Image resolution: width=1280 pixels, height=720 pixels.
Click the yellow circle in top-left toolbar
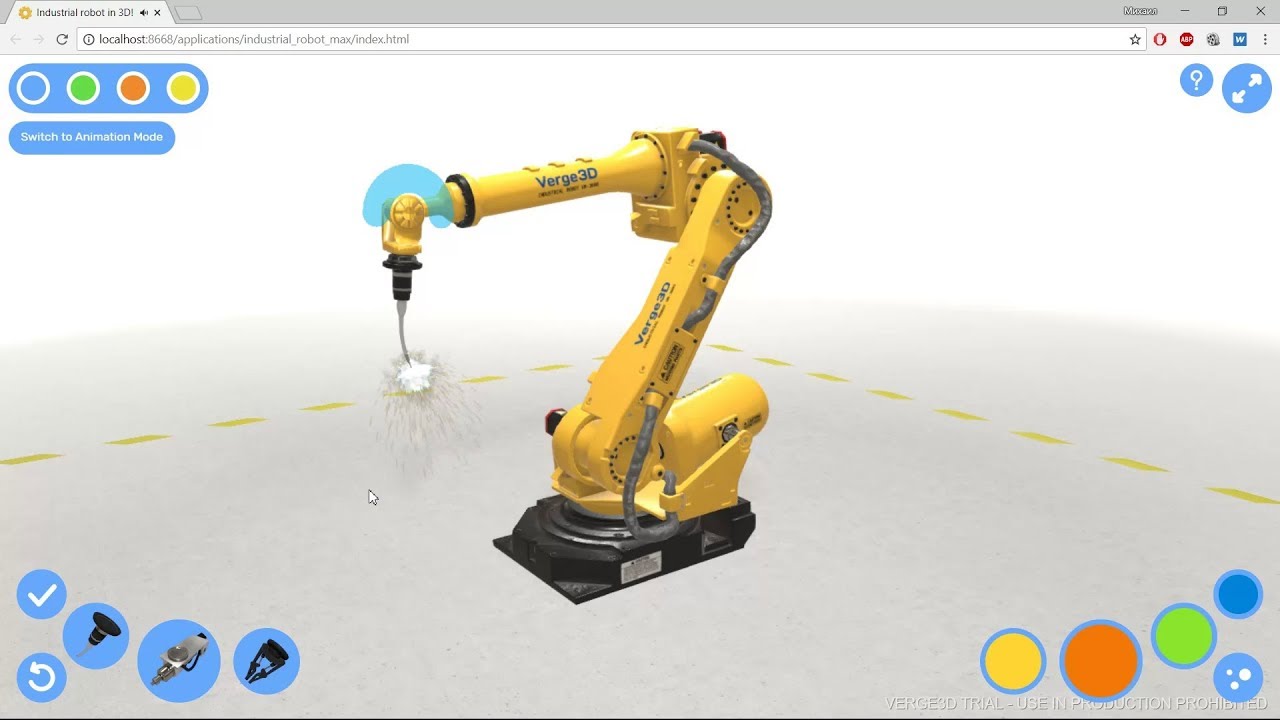click(183, 88)
